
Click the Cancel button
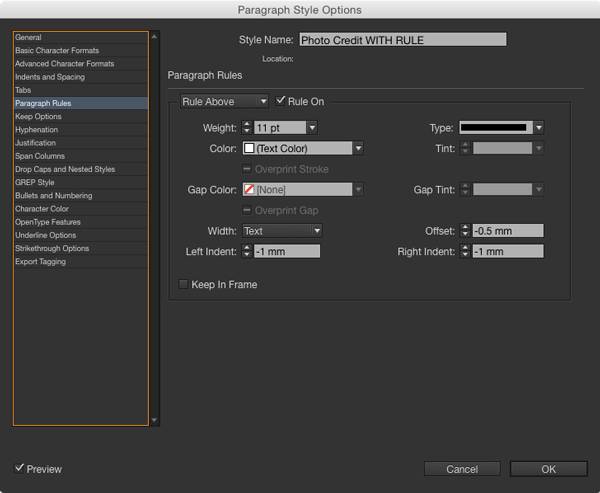(462, 469)
